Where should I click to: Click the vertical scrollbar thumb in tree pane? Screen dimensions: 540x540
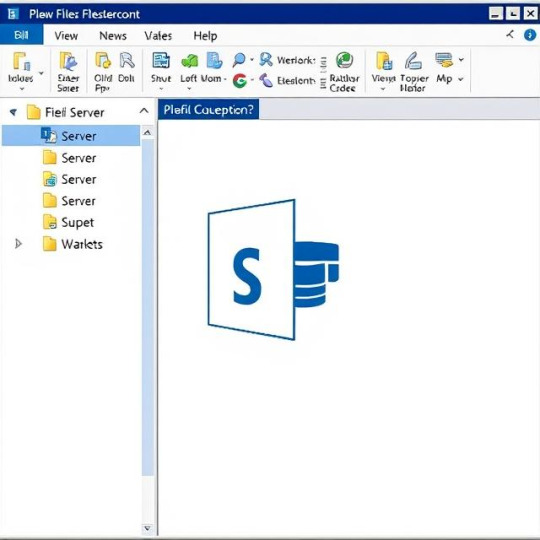point(148,307)
